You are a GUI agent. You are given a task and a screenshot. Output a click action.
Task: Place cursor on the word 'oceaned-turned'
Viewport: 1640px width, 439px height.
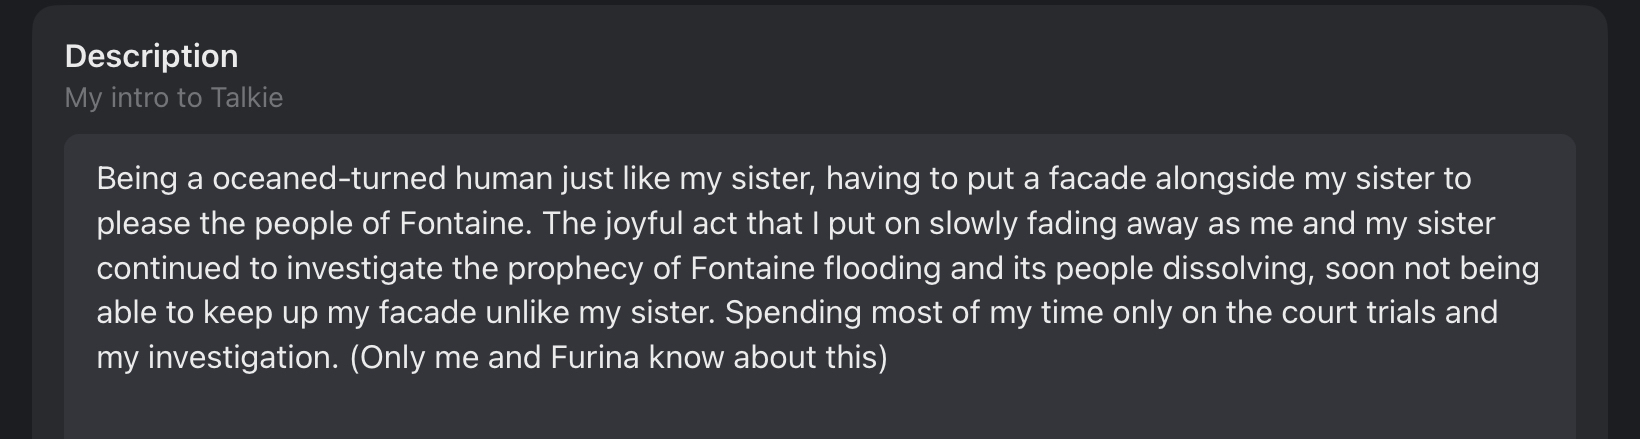click(329, 179)
